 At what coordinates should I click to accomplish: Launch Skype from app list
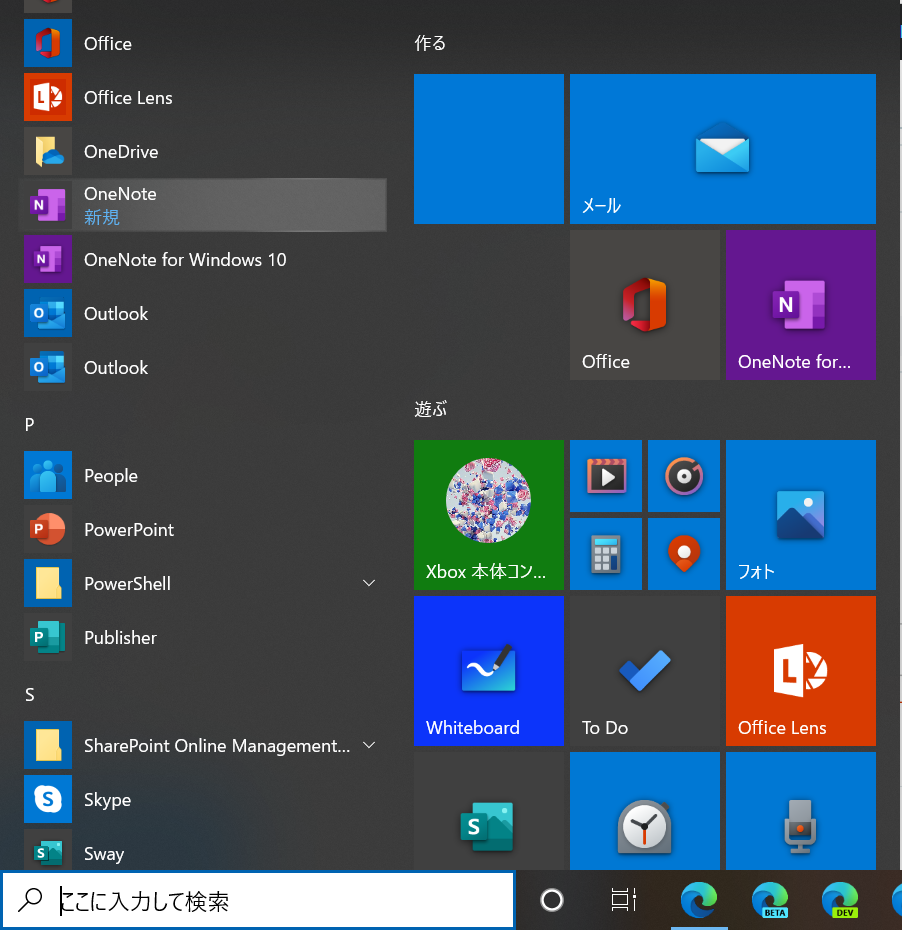click(202, 799)
